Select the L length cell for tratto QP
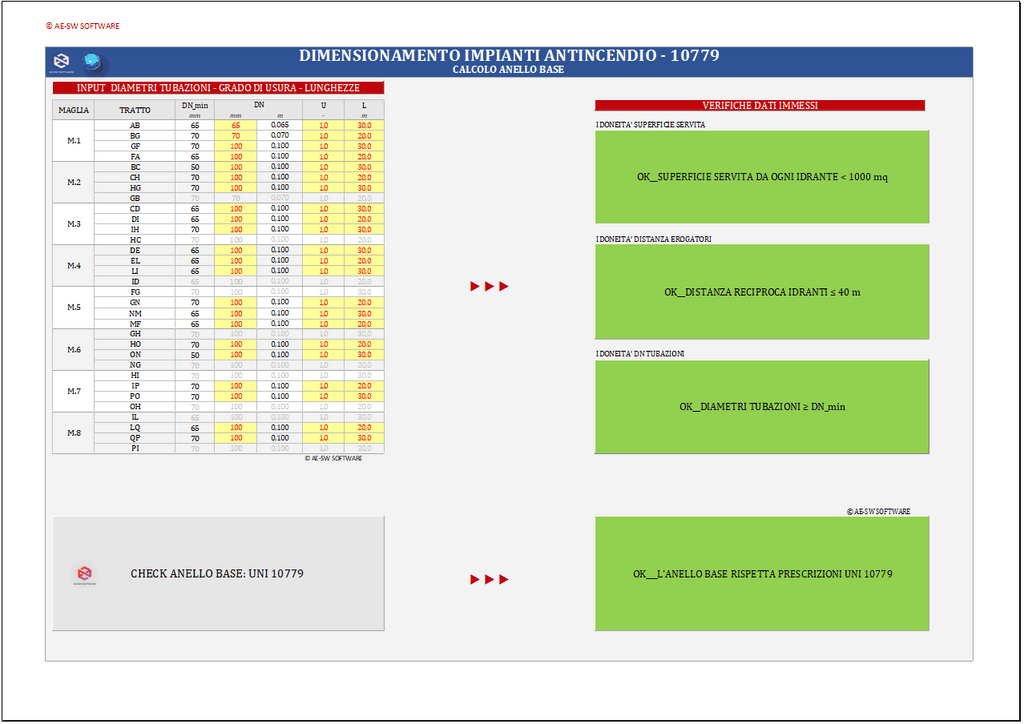The image size is (1024, 724). (x=364, y=438)
